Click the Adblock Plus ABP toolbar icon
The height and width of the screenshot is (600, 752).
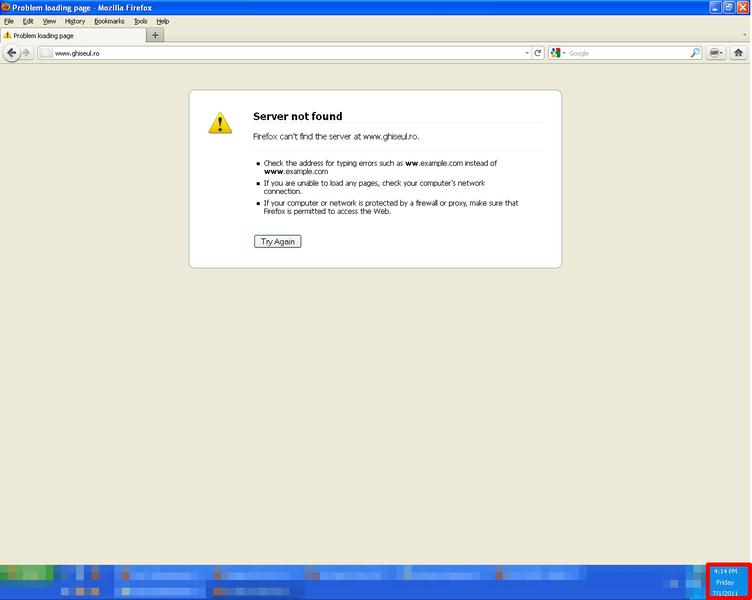[716, 53]
